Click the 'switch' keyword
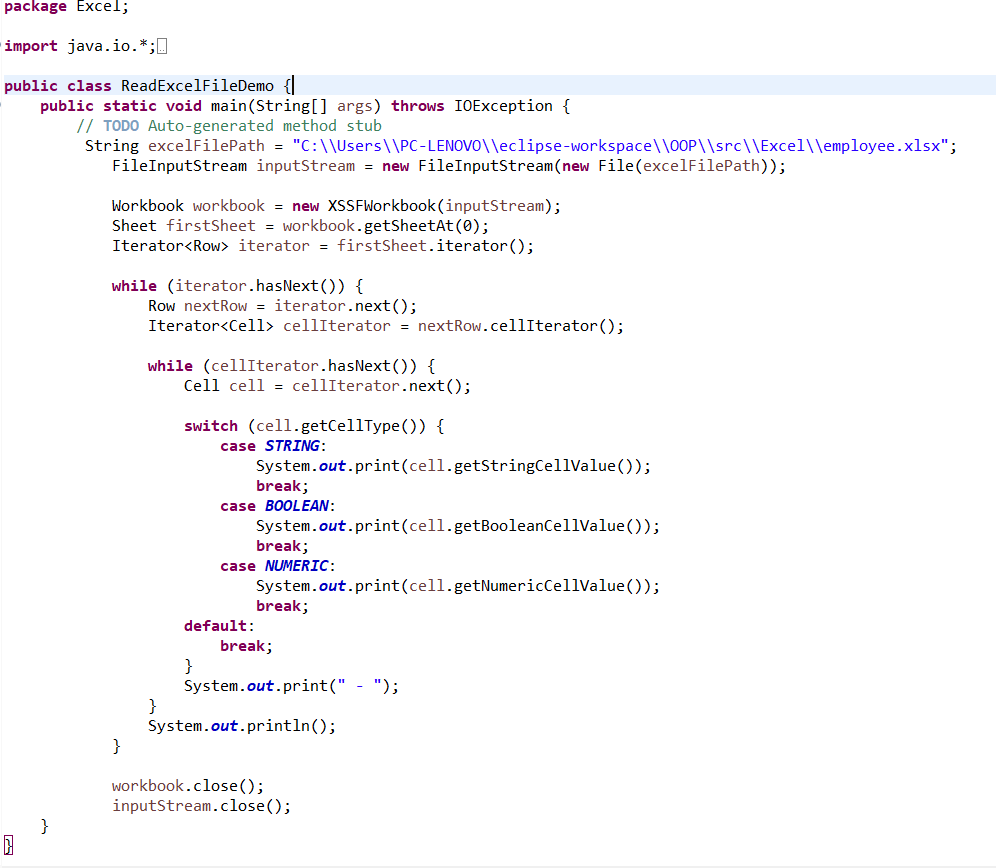 [x=211, y=426]
